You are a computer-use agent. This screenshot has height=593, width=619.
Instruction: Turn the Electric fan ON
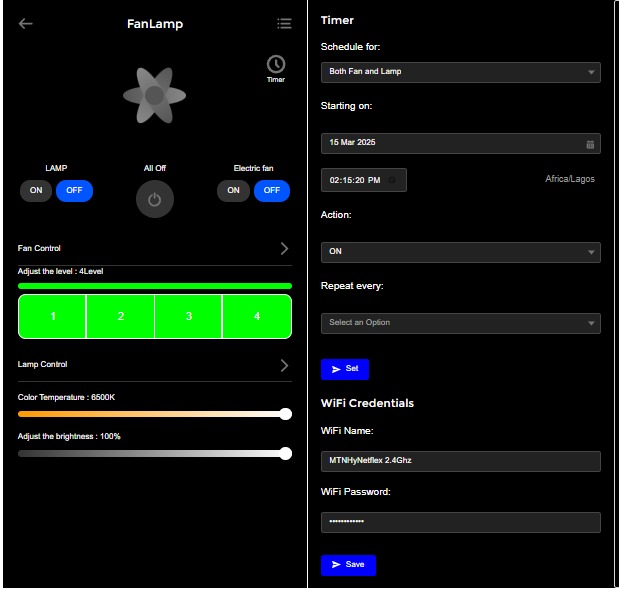(234, 190)
